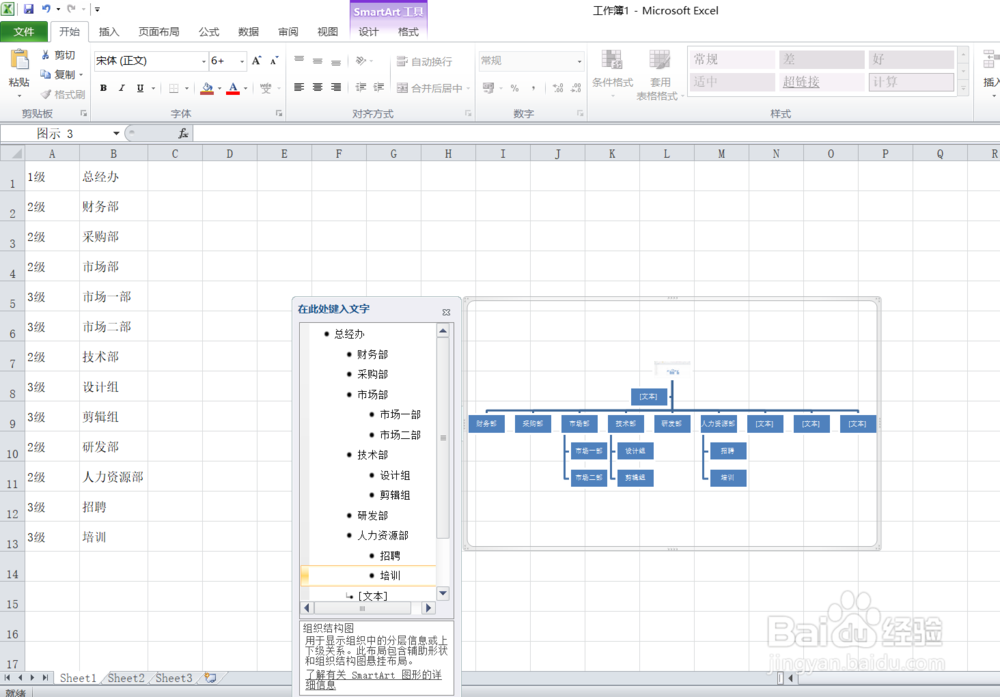Open the 套用表格格式 table format menu
The width and height of the screenshot is (1000, 697).
pyautogui.click(x=660, y=75)
